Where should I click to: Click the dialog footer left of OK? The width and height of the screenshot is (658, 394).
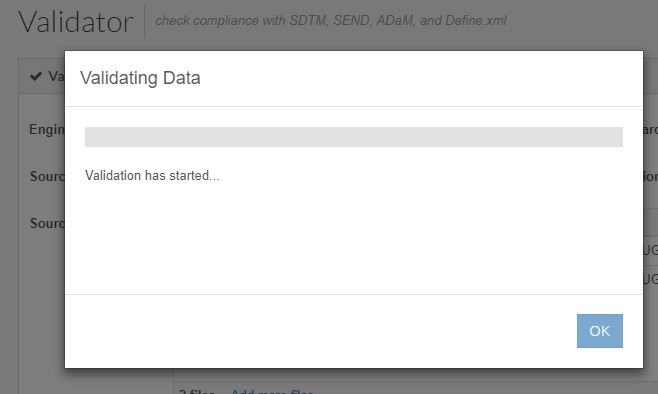coord(319,331)
